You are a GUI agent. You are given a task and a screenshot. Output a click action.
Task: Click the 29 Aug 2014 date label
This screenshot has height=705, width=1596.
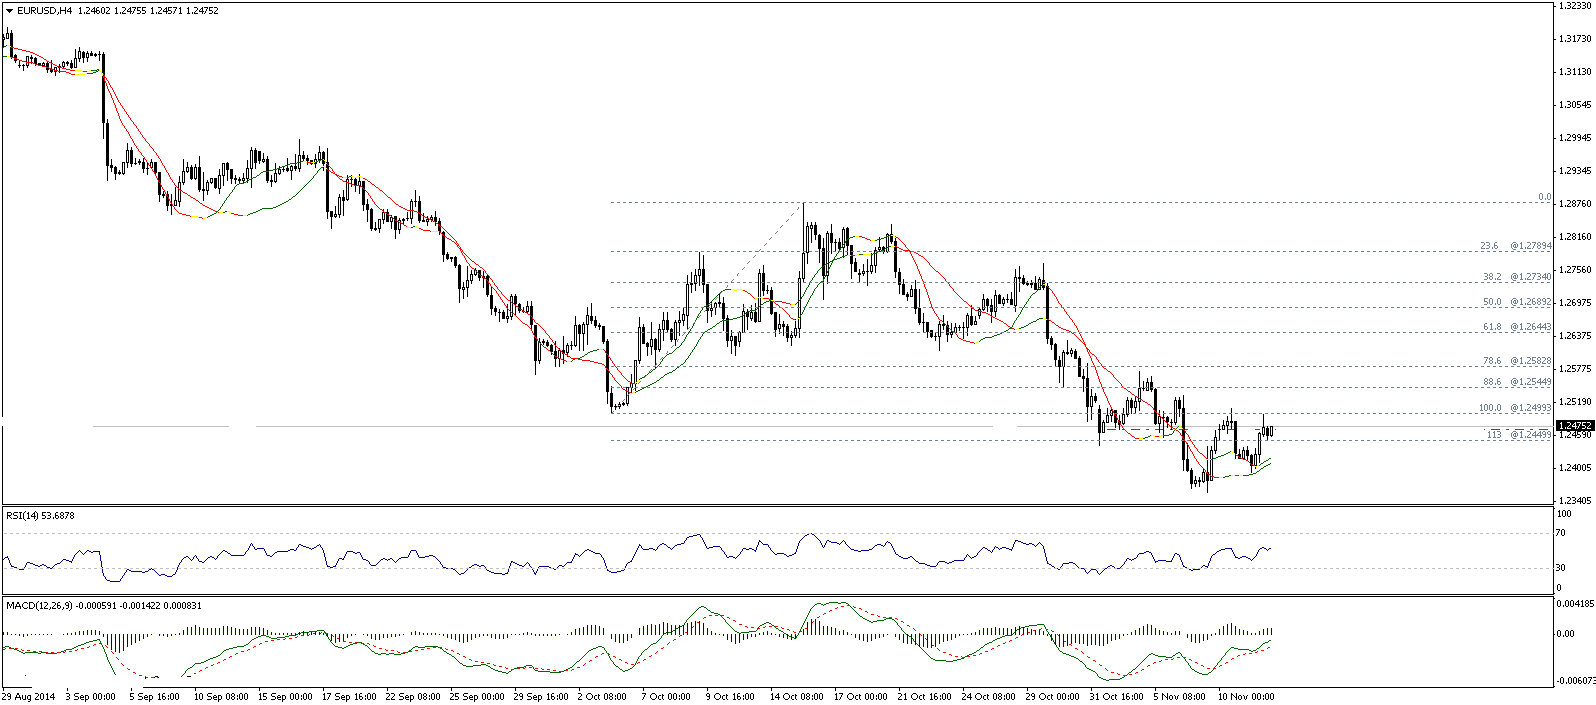tap(27, 696)
